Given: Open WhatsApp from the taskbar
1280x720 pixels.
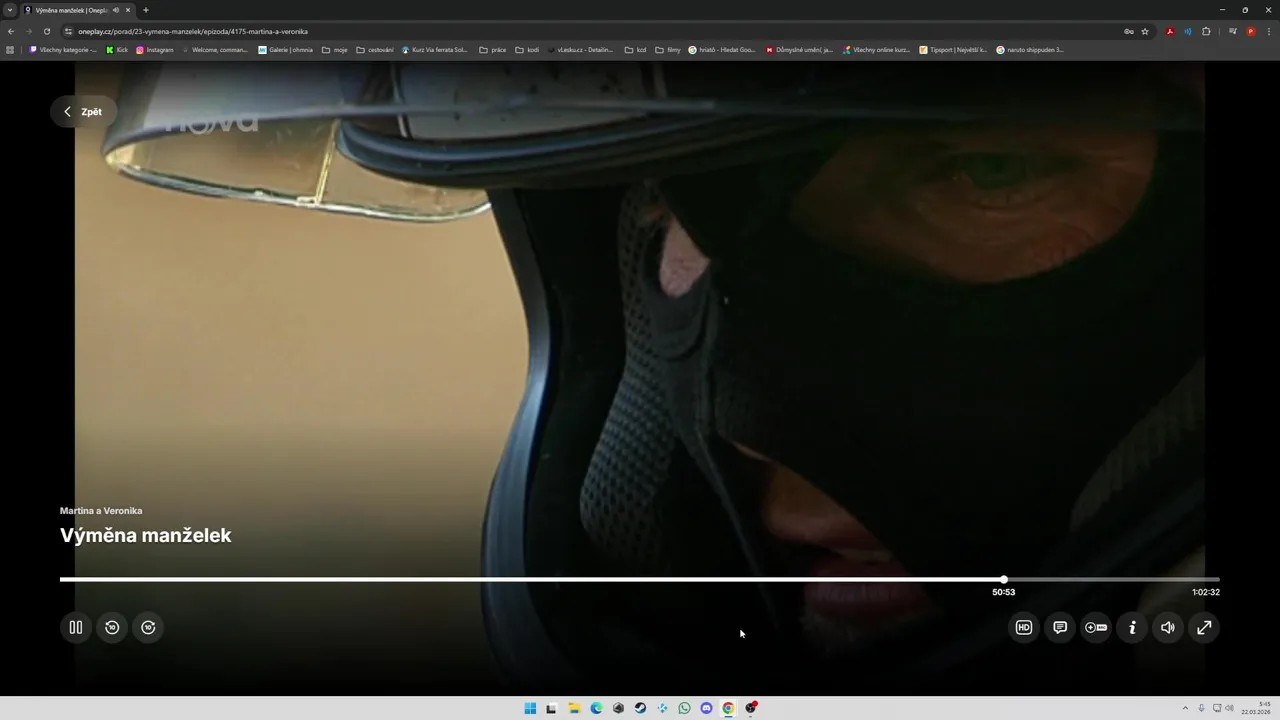Looking at the screenshot, I should point(684,708).
